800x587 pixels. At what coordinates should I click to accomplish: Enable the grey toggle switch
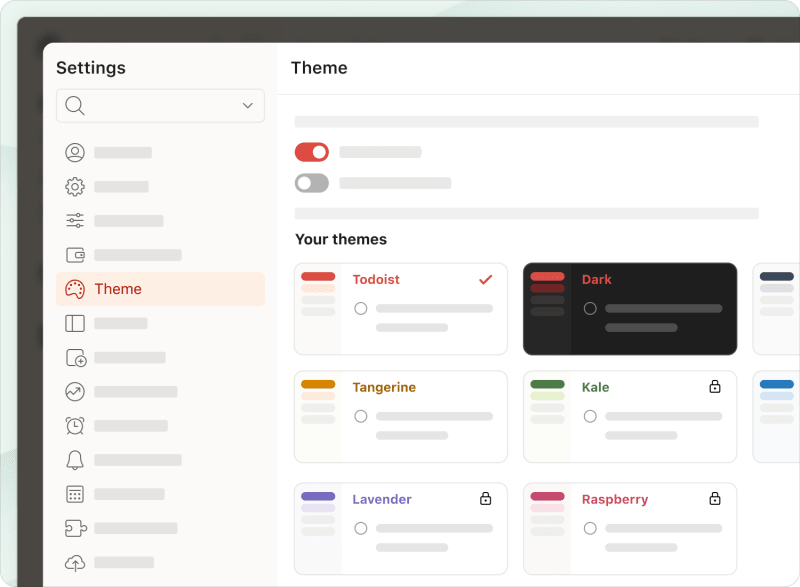(311, 183)
